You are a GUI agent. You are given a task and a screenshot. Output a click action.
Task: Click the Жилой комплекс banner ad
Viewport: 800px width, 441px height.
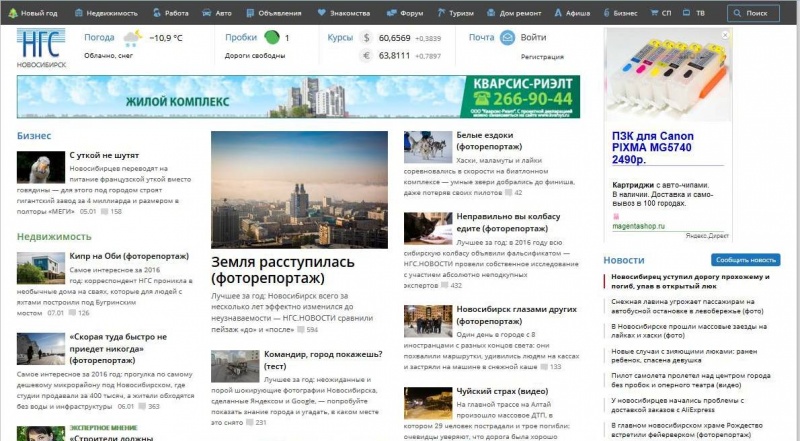pyautogui.click(x=299, y=97)
